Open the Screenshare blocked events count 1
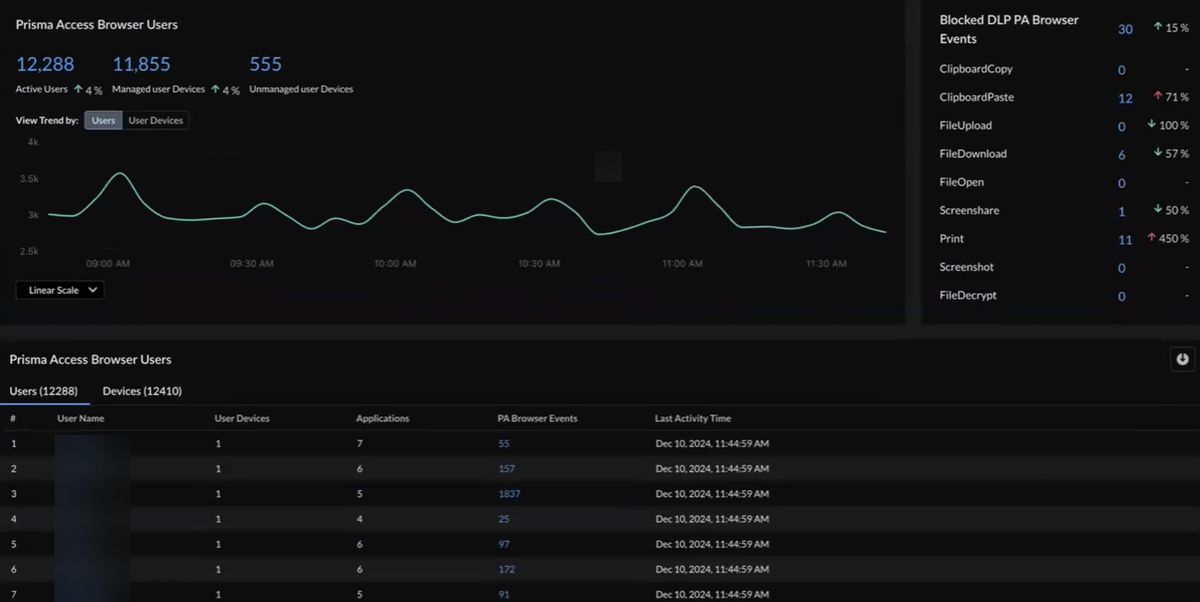The width and height of the screenshot is (1200, 602). (1122, 212)
